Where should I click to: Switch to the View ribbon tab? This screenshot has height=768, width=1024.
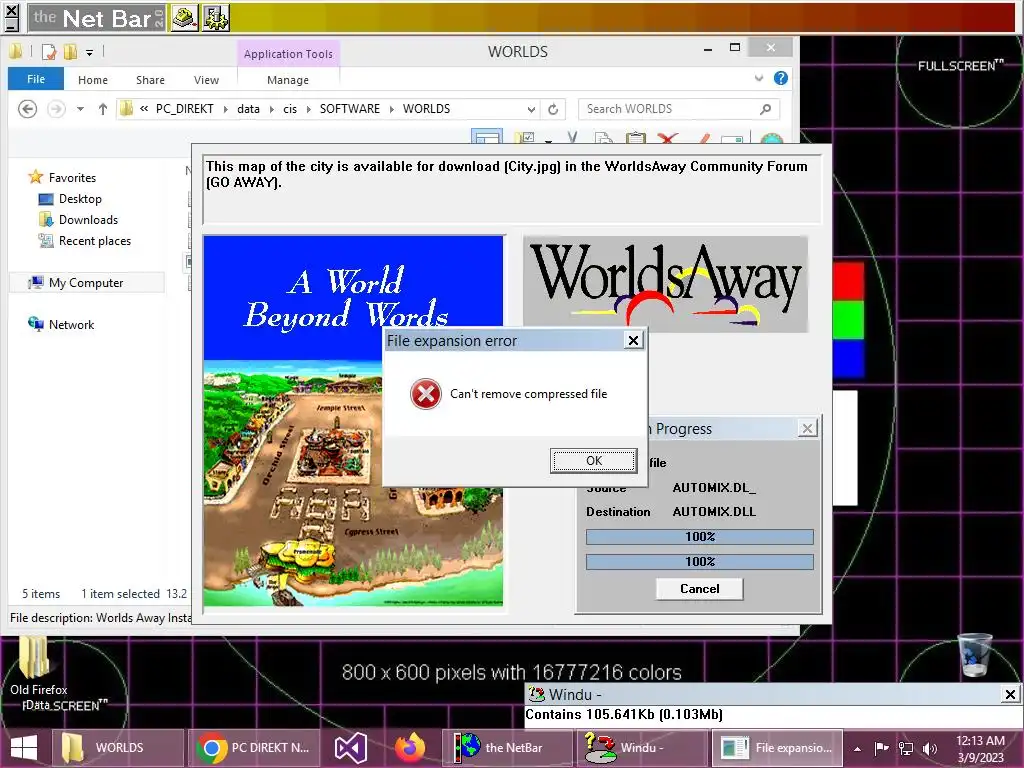point(206,80)
